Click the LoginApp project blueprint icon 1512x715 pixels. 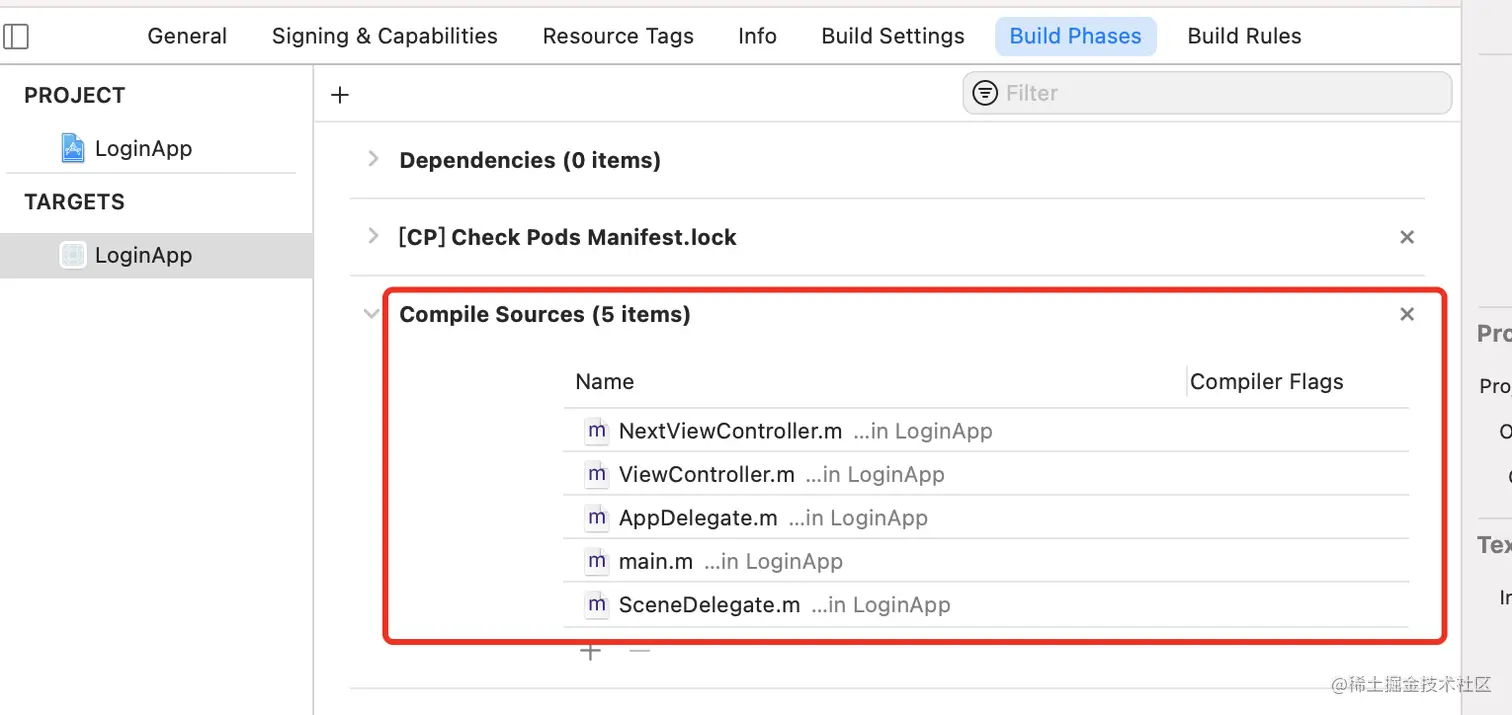tap(73, 149)
